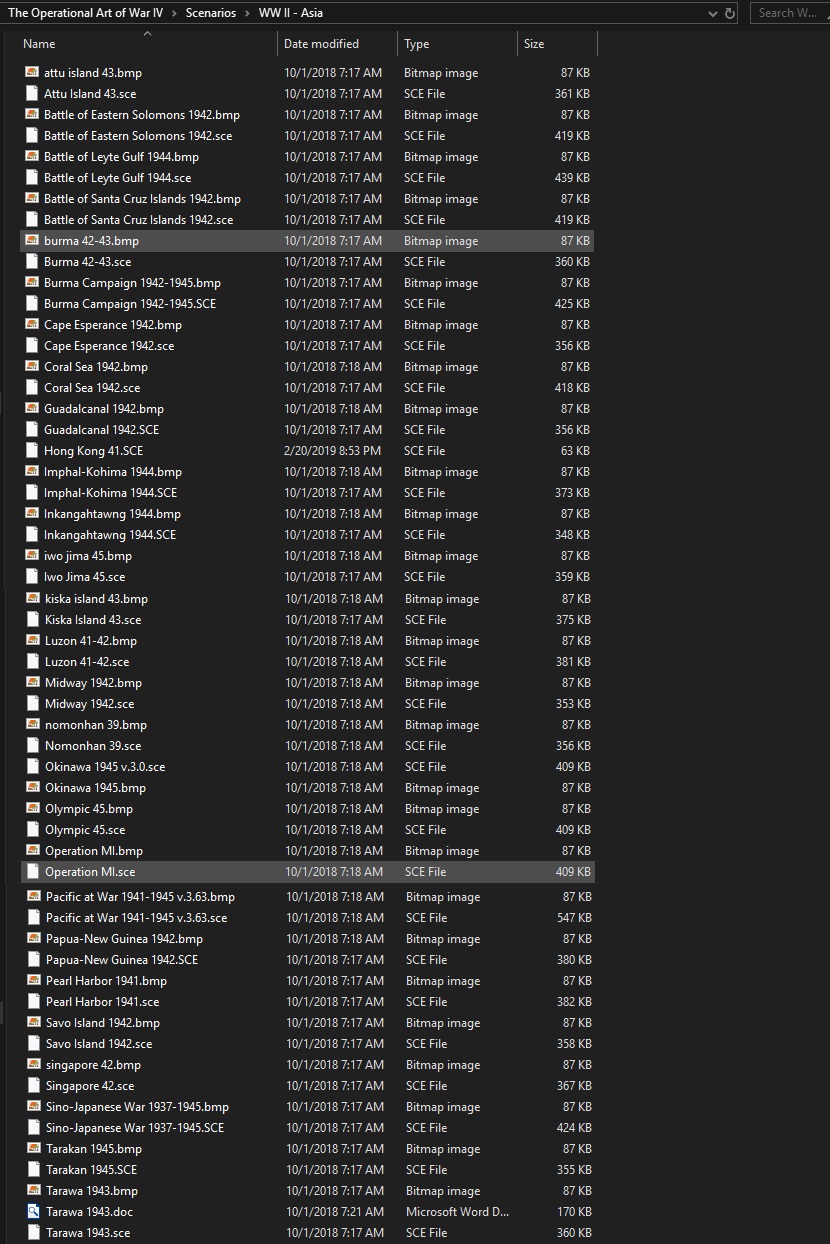Select file Burma 42-43.sce
The height and width of the screenshot is (1244, 830).
[x=87, y=262]
